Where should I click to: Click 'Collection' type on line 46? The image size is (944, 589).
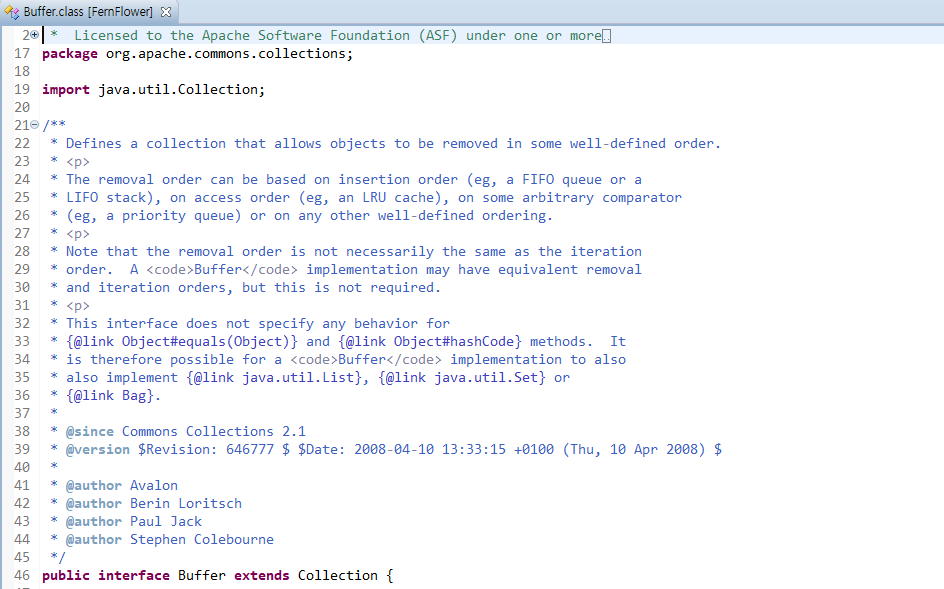coord(338,576)
